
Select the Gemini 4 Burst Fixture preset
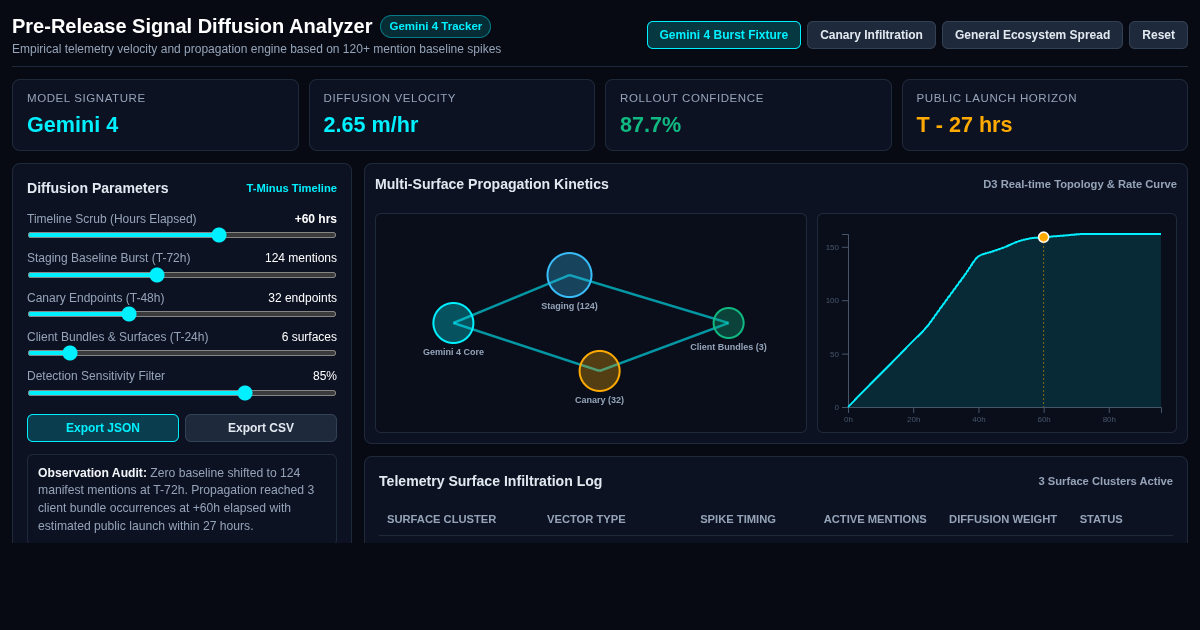click(x=724, y=35)
